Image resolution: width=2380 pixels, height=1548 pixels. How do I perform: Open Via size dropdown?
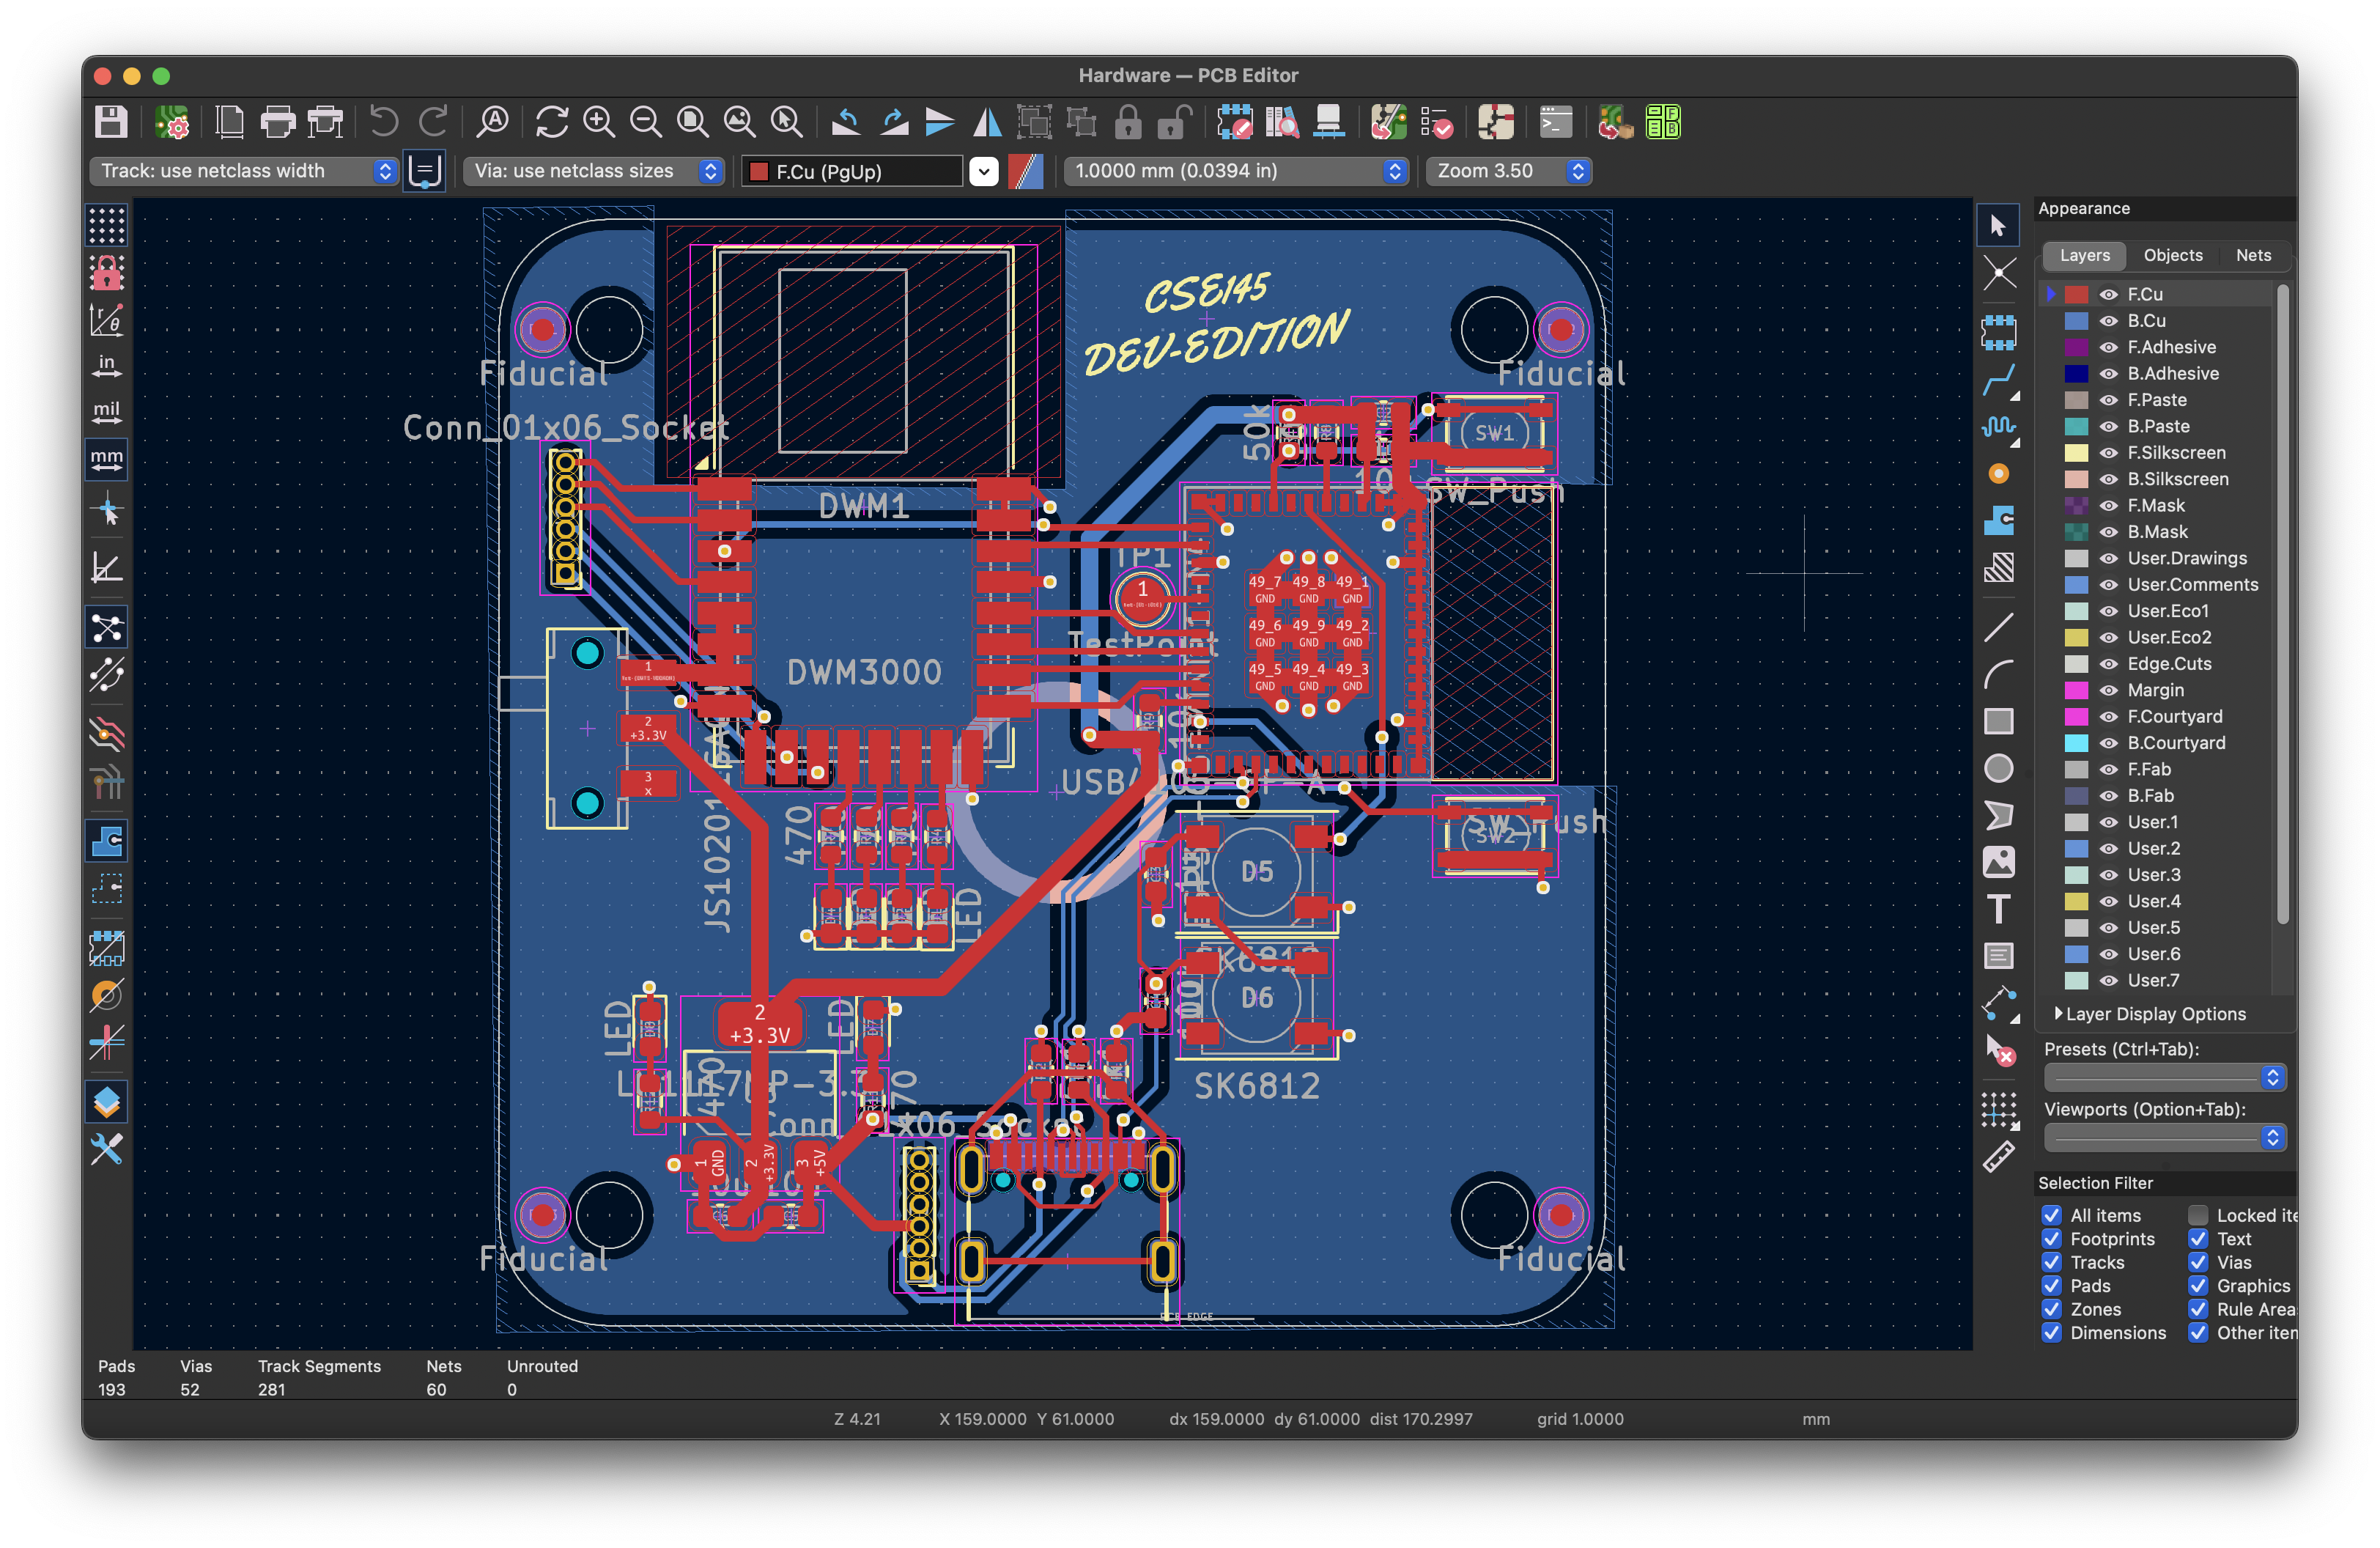point(593,171)
